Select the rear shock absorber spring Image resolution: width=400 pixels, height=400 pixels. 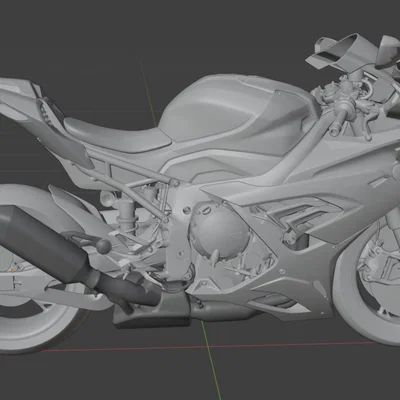tap(127, 216)
